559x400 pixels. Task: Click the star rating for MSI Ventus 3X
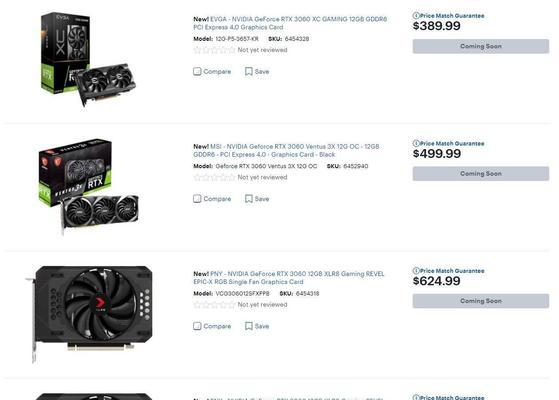(214, 177)
